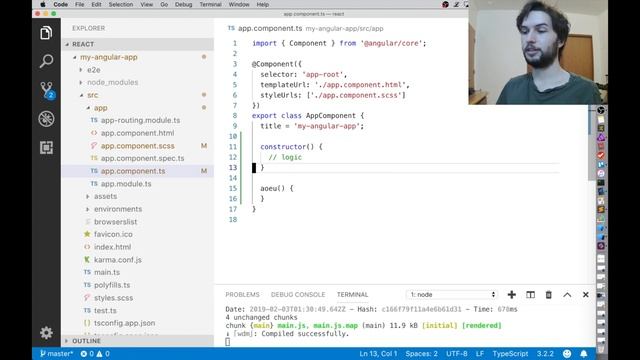Open notifications bell in status bar
Viewport: 640px width, 360px height.
(584, 354)
